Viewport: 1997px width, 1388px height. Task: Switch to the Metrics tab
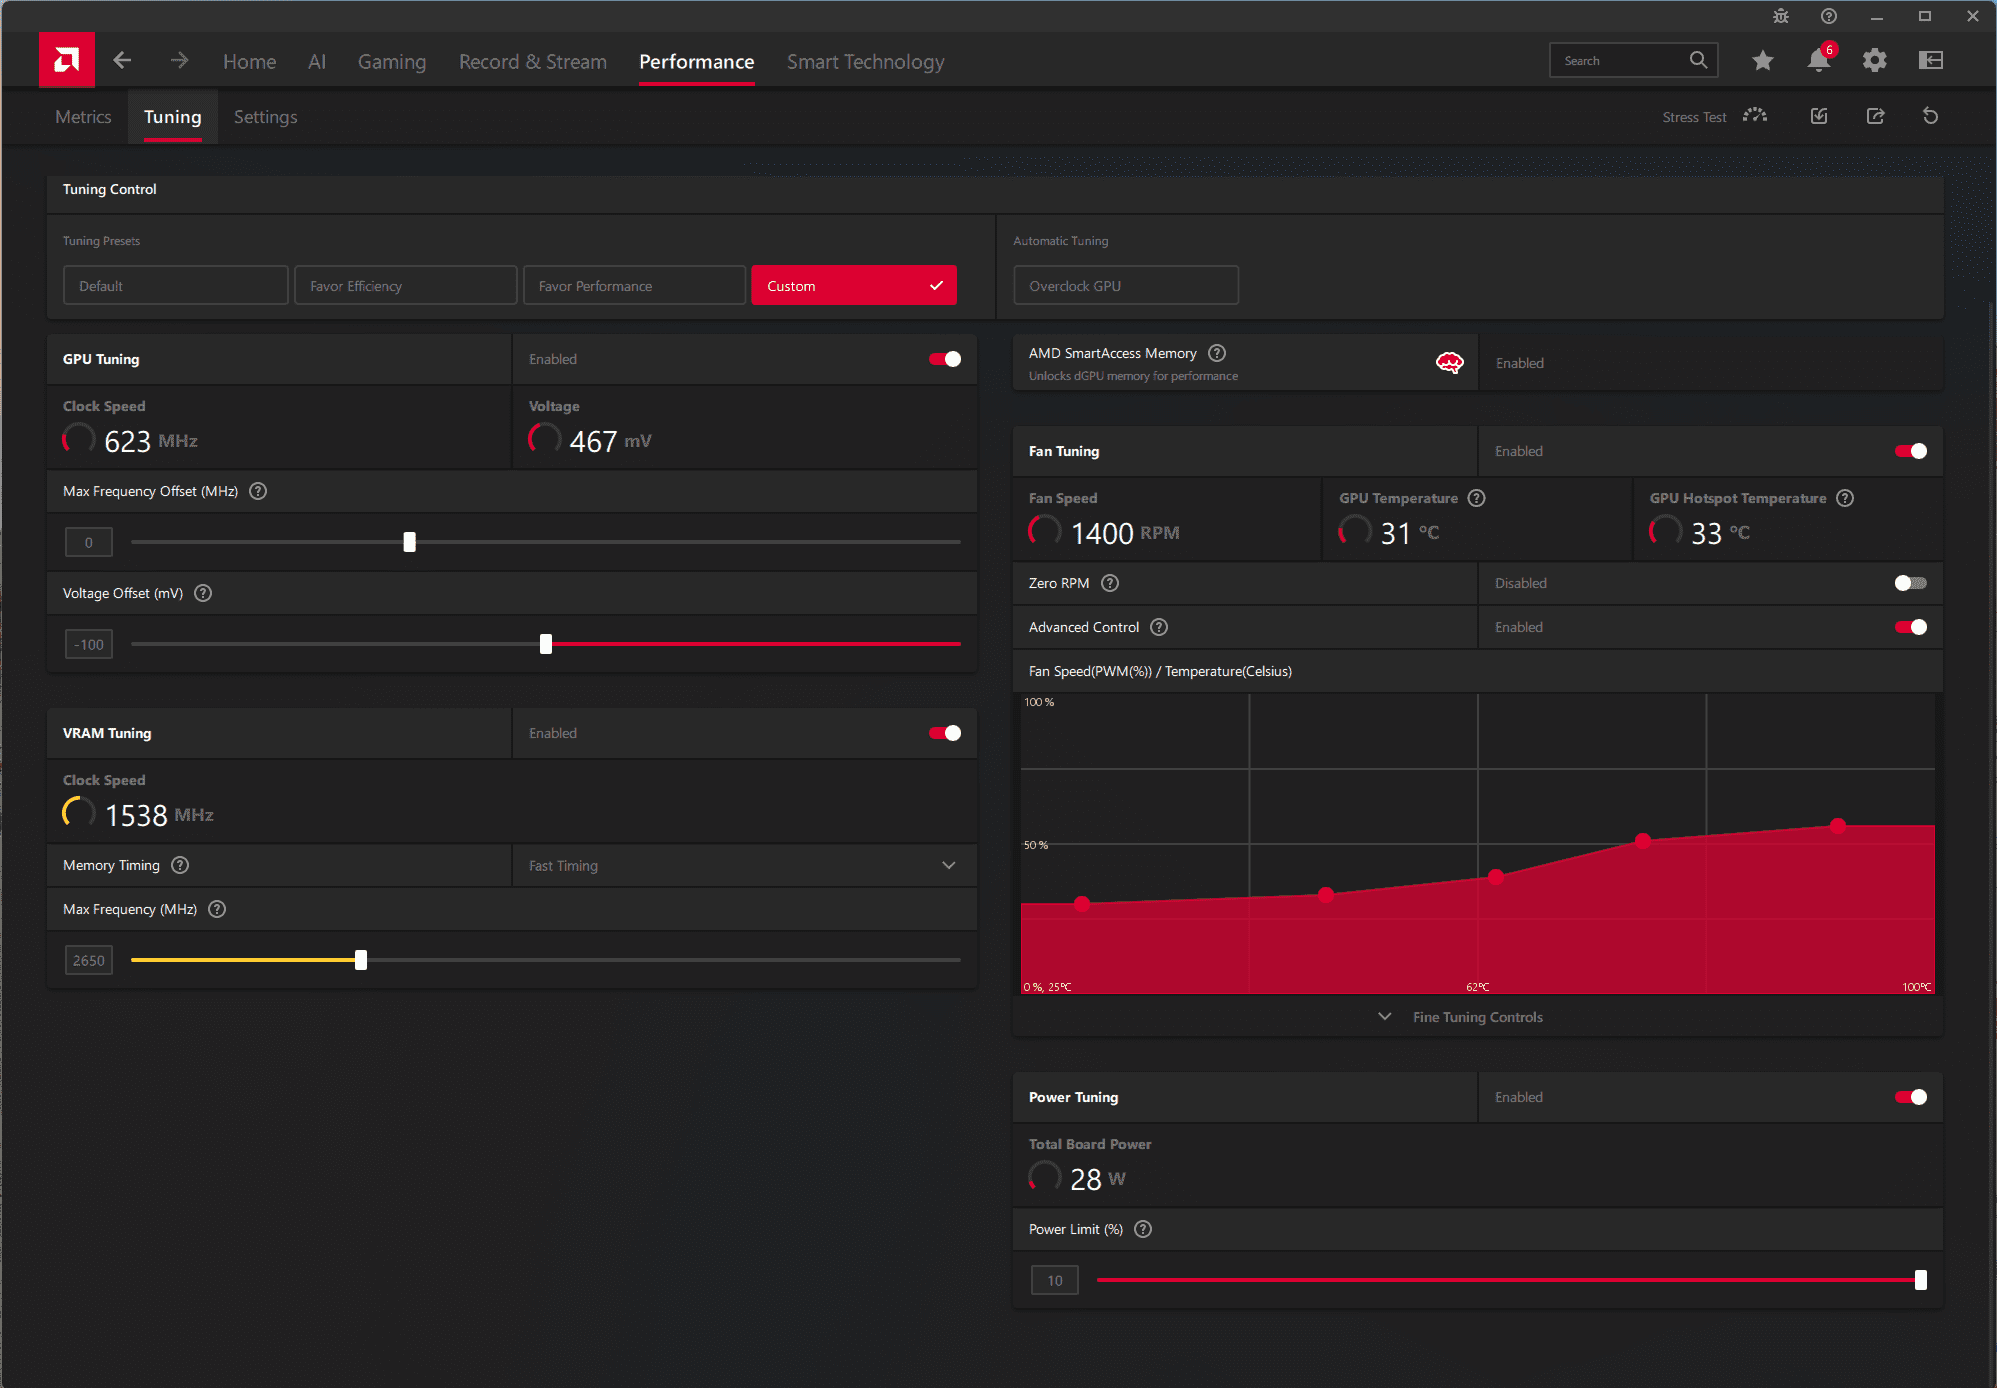tap(83, 117)
